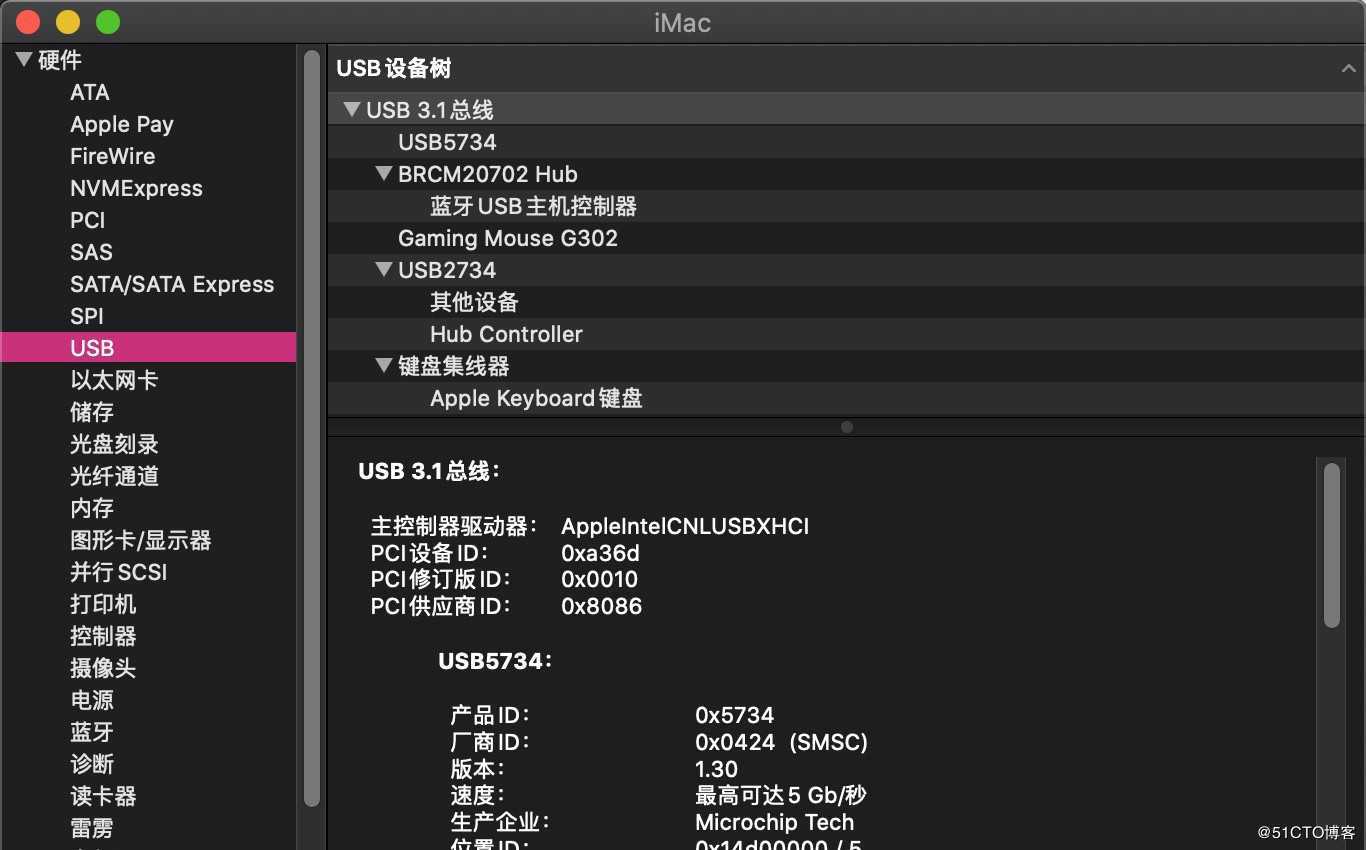This screenshot has width=1366, height=850.
Task: Select the USB5734 device row
Action: (846, 142)
